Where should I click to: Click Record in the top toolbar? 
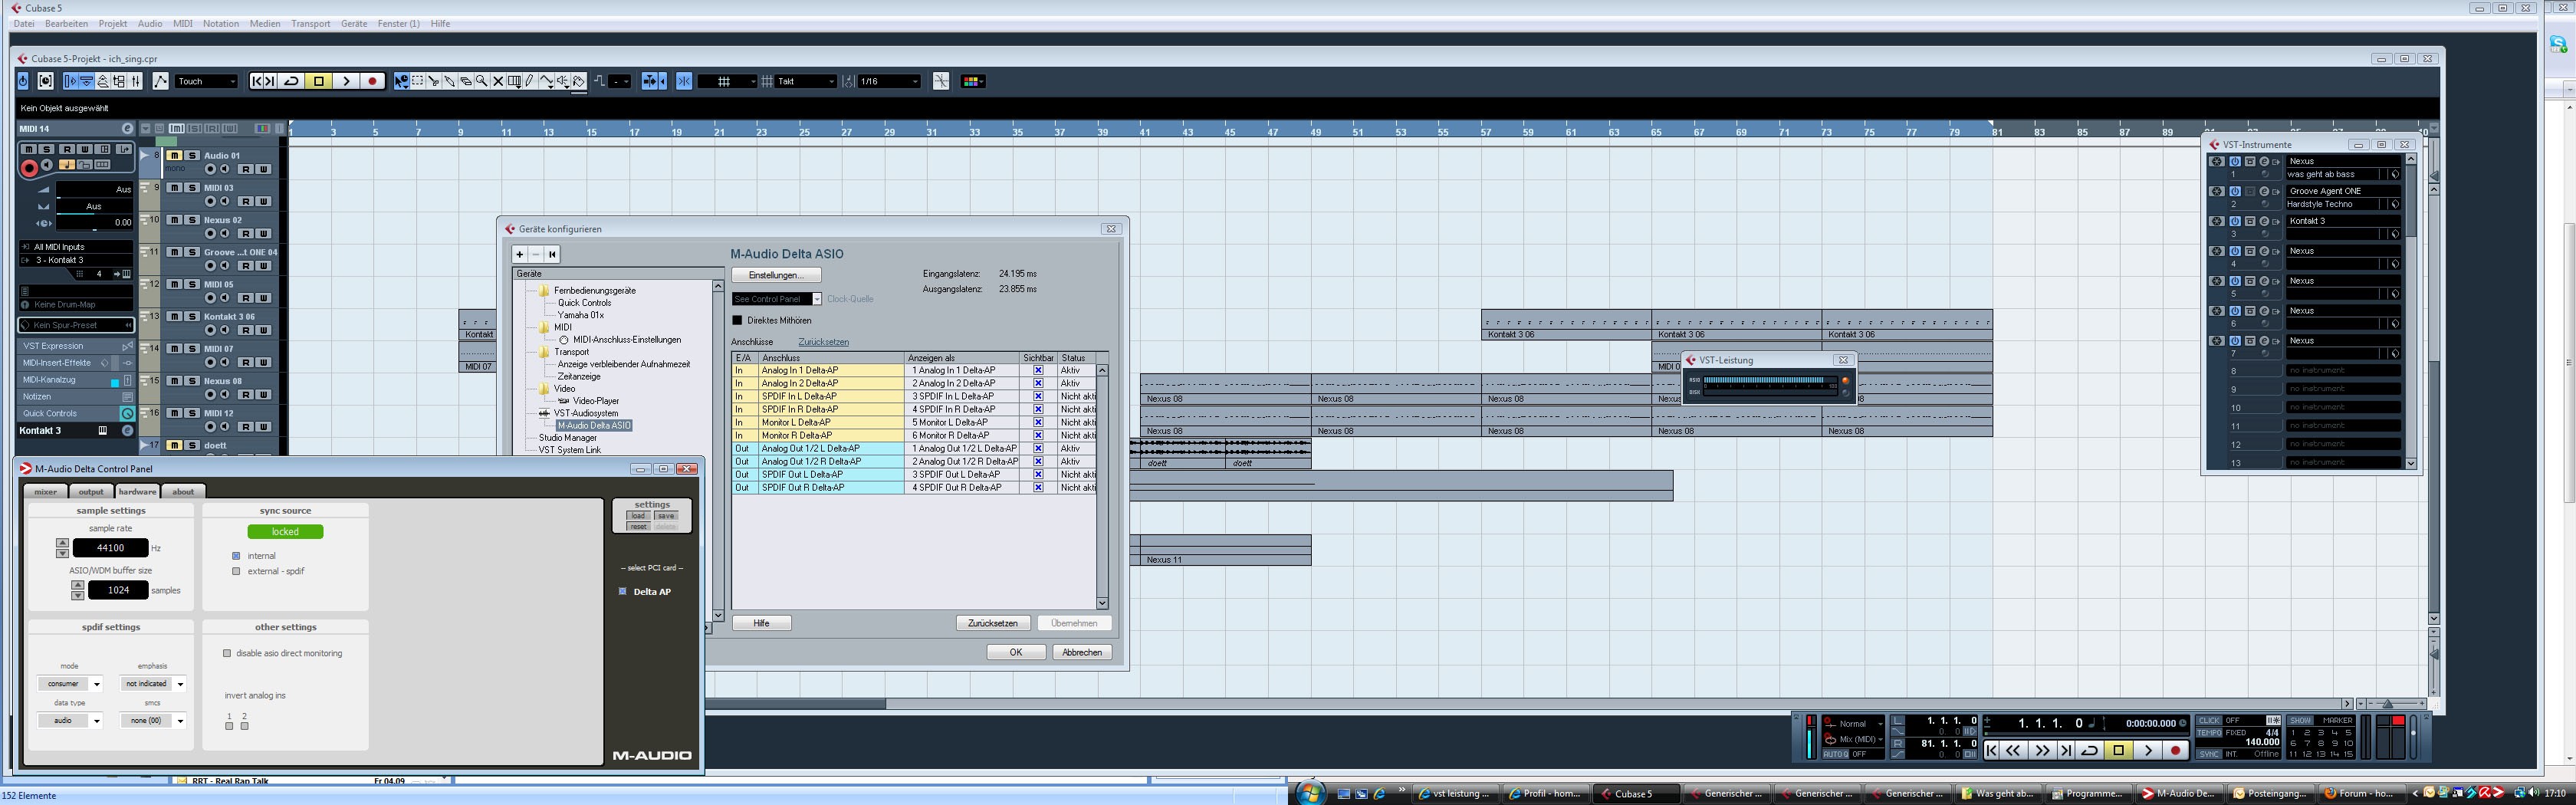(372, 81)
